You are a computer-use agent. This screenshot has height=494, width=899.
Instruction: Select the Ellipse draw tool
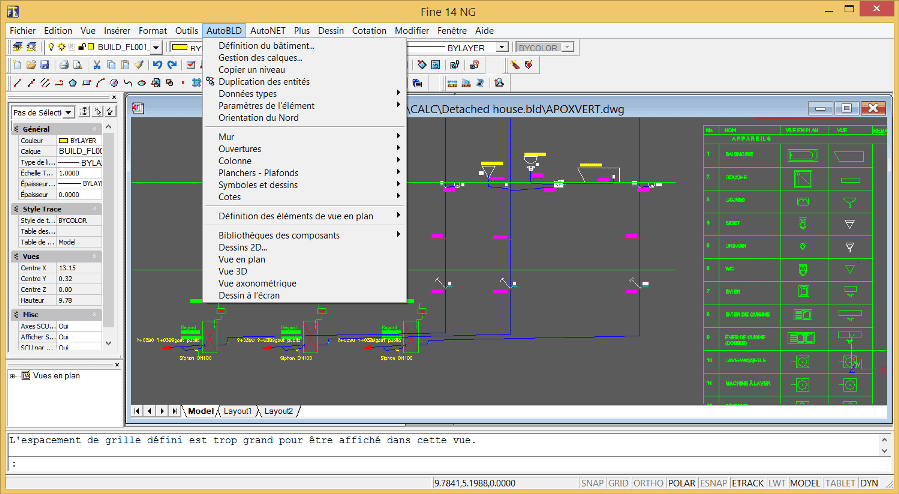click(x=142, y=83)
